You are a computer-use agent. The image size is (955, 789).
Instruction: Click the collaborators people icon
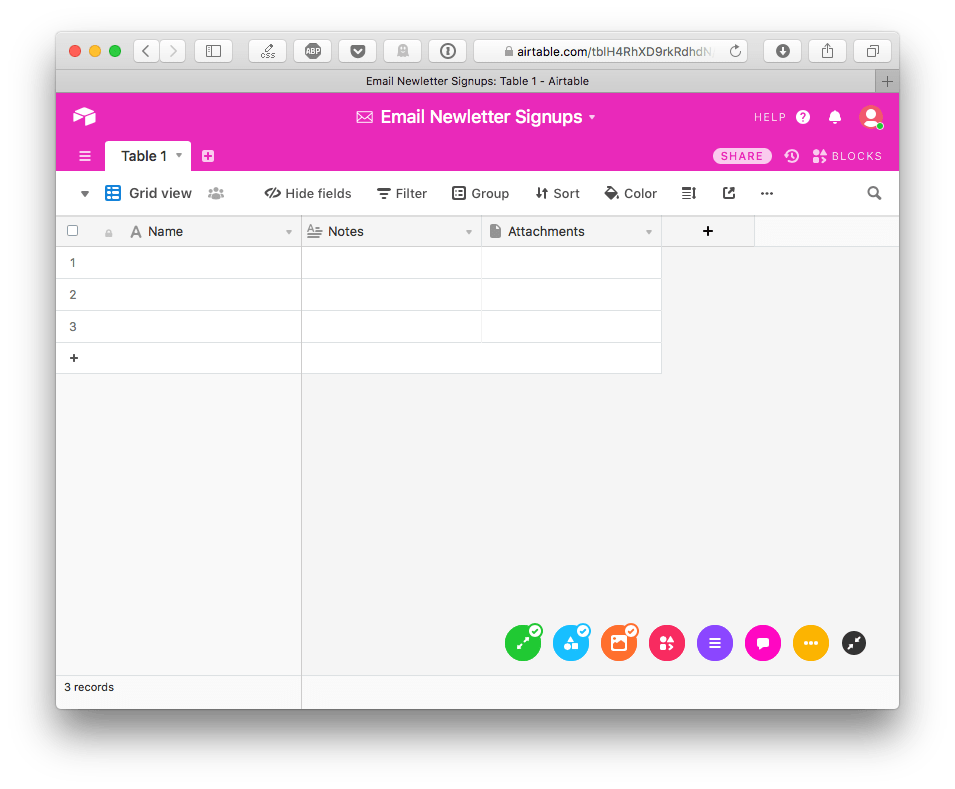click(x=216, y=193)
